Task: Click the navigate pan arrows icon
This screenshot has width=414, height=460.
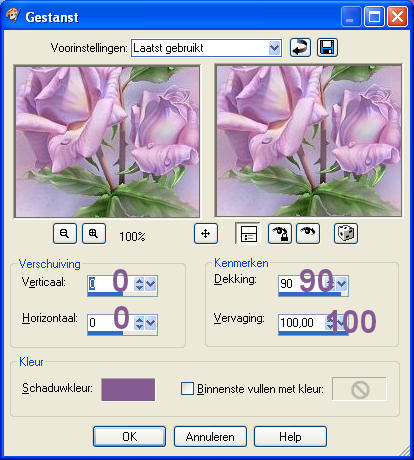Action: pos(206,233)
